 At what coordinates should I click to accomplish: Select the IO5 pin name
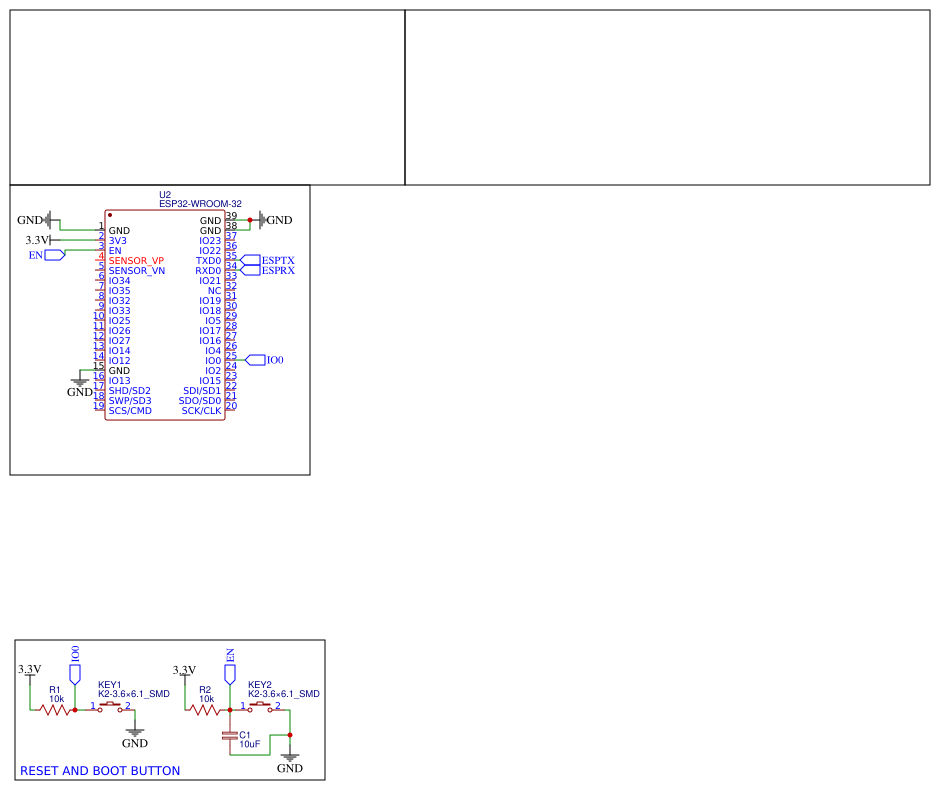tap(213, 321)
